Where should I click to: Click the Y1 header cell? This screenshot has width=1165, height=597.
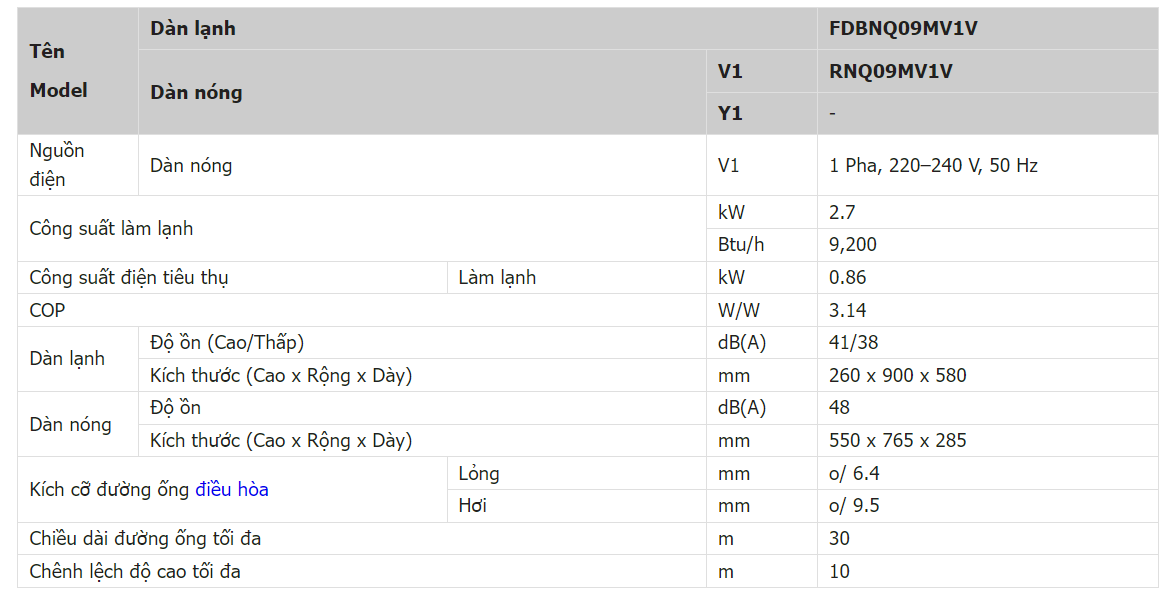coord(730,114)
